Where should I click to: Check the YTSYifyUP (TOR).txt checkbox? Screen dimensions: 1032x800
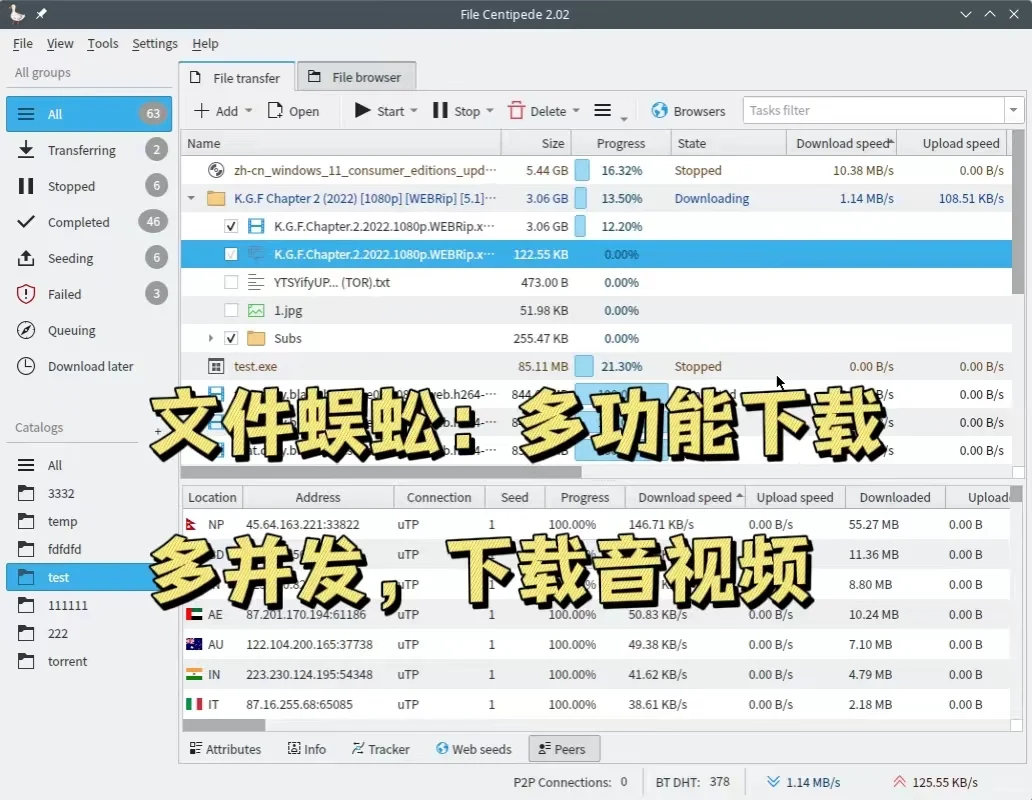point(233,282)
